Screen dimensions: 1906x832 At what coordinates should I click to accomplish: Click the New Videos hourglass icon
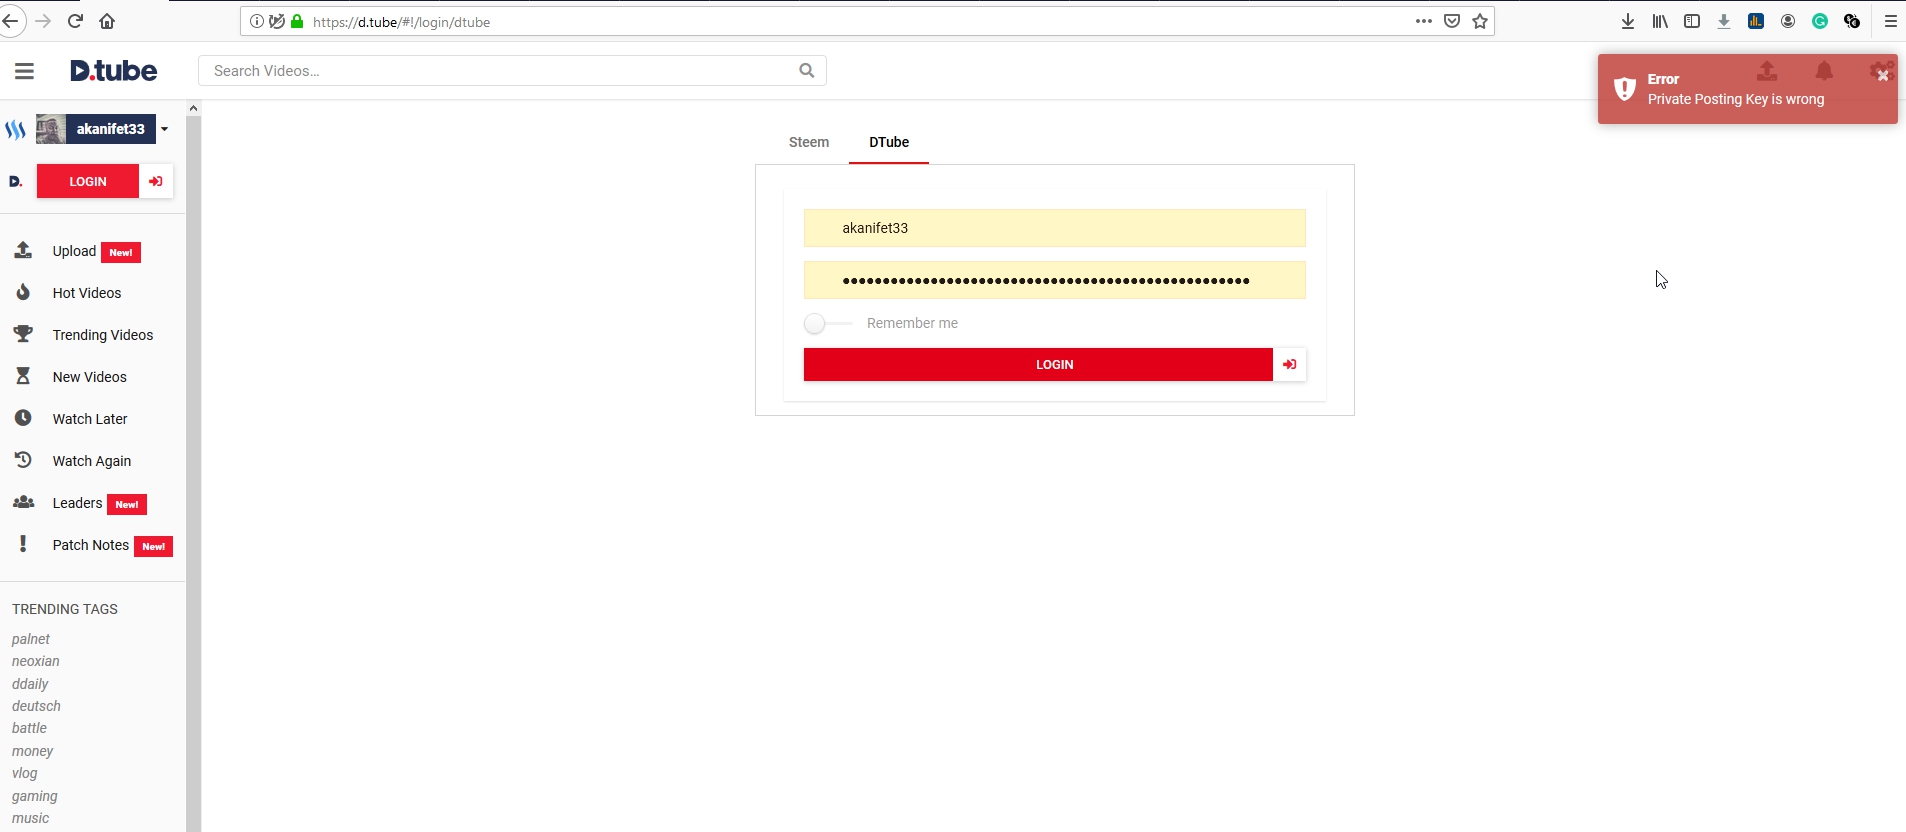23,376
